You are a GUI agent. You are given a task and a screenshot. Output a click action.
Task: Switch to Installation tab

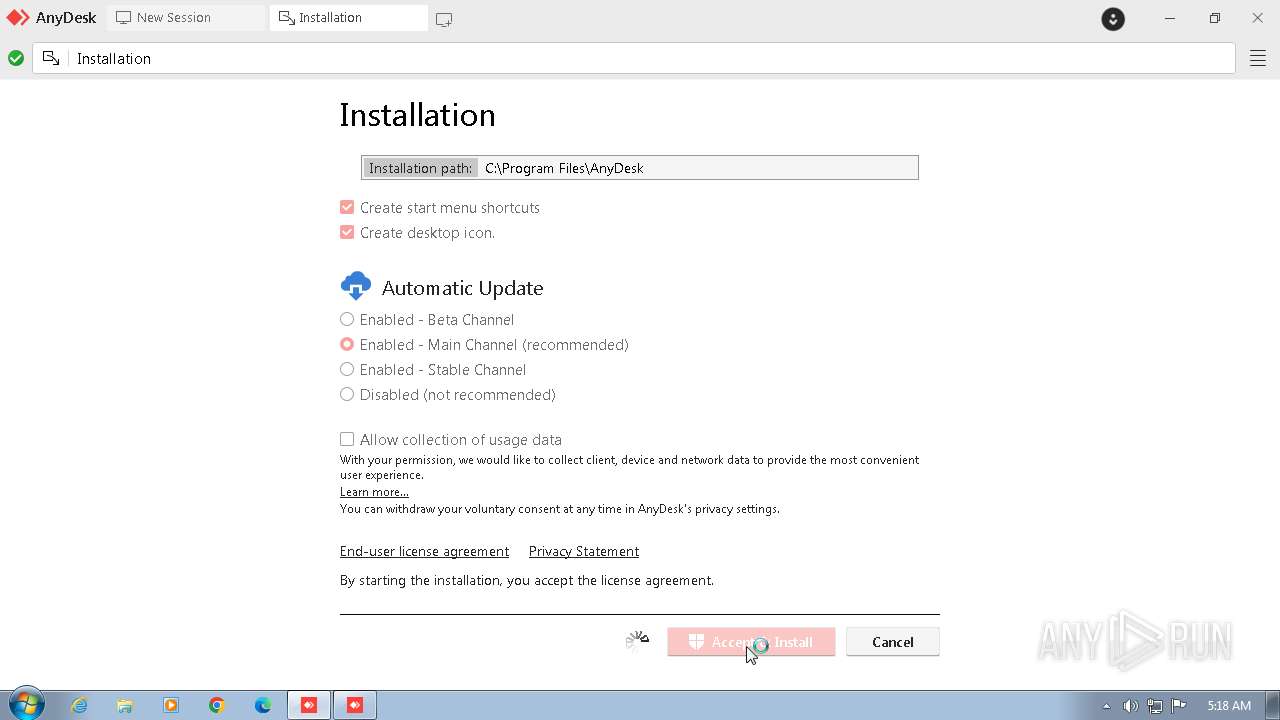(x=349, y=18)
